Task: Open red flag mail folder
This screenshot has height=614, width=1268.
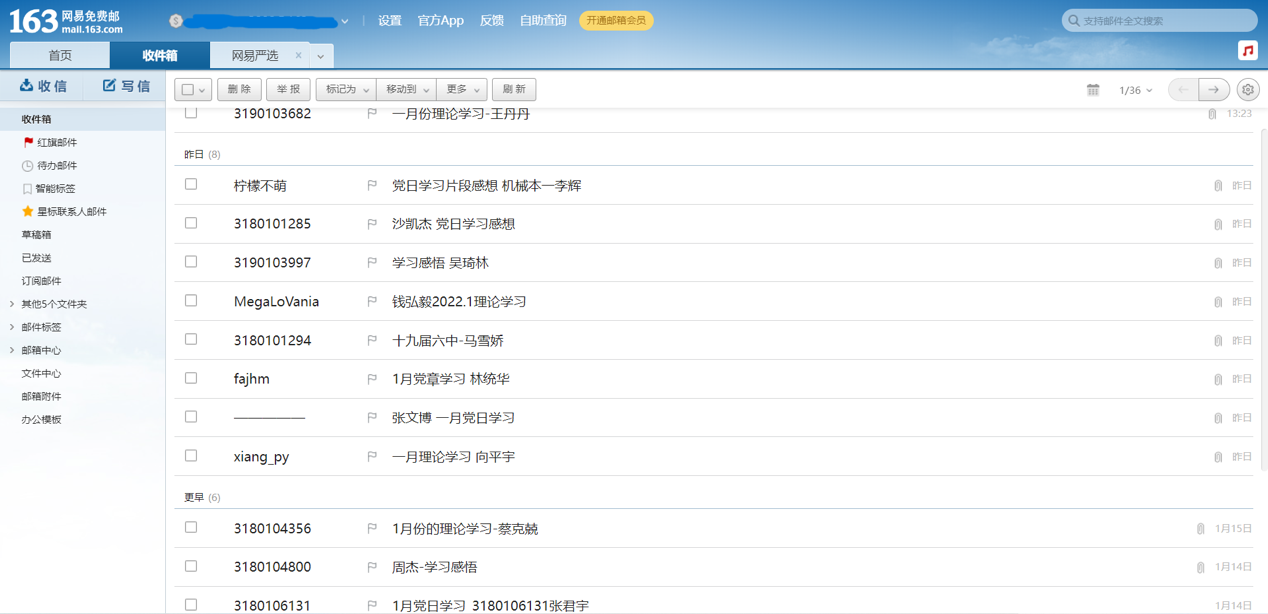Action: click(56, 143)
